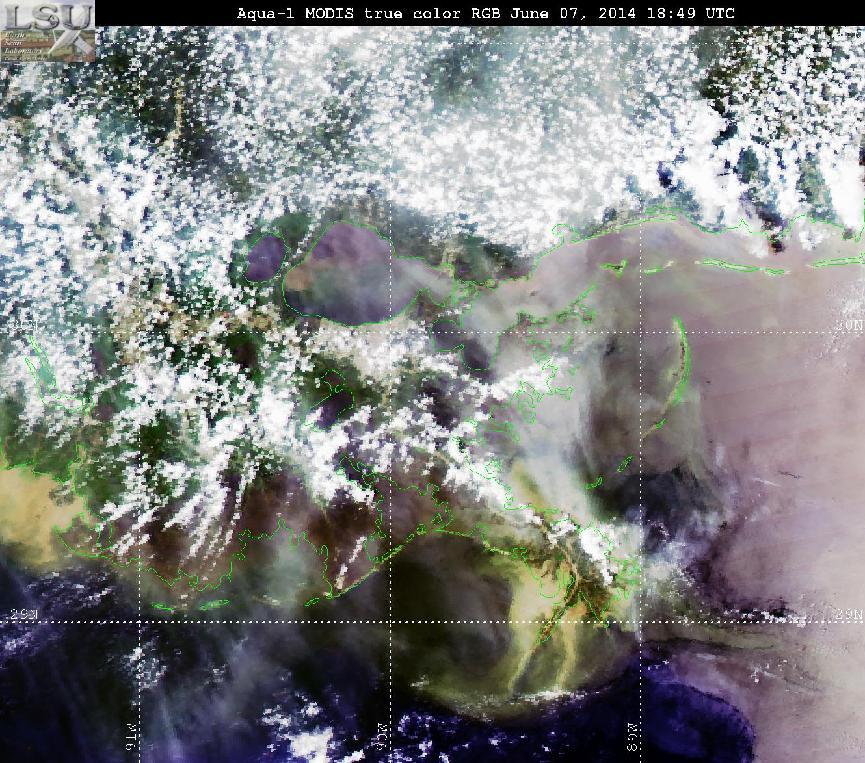Click the 30N label on right edge
This screenshot has height=763, width=865.
tap(848, 326)
